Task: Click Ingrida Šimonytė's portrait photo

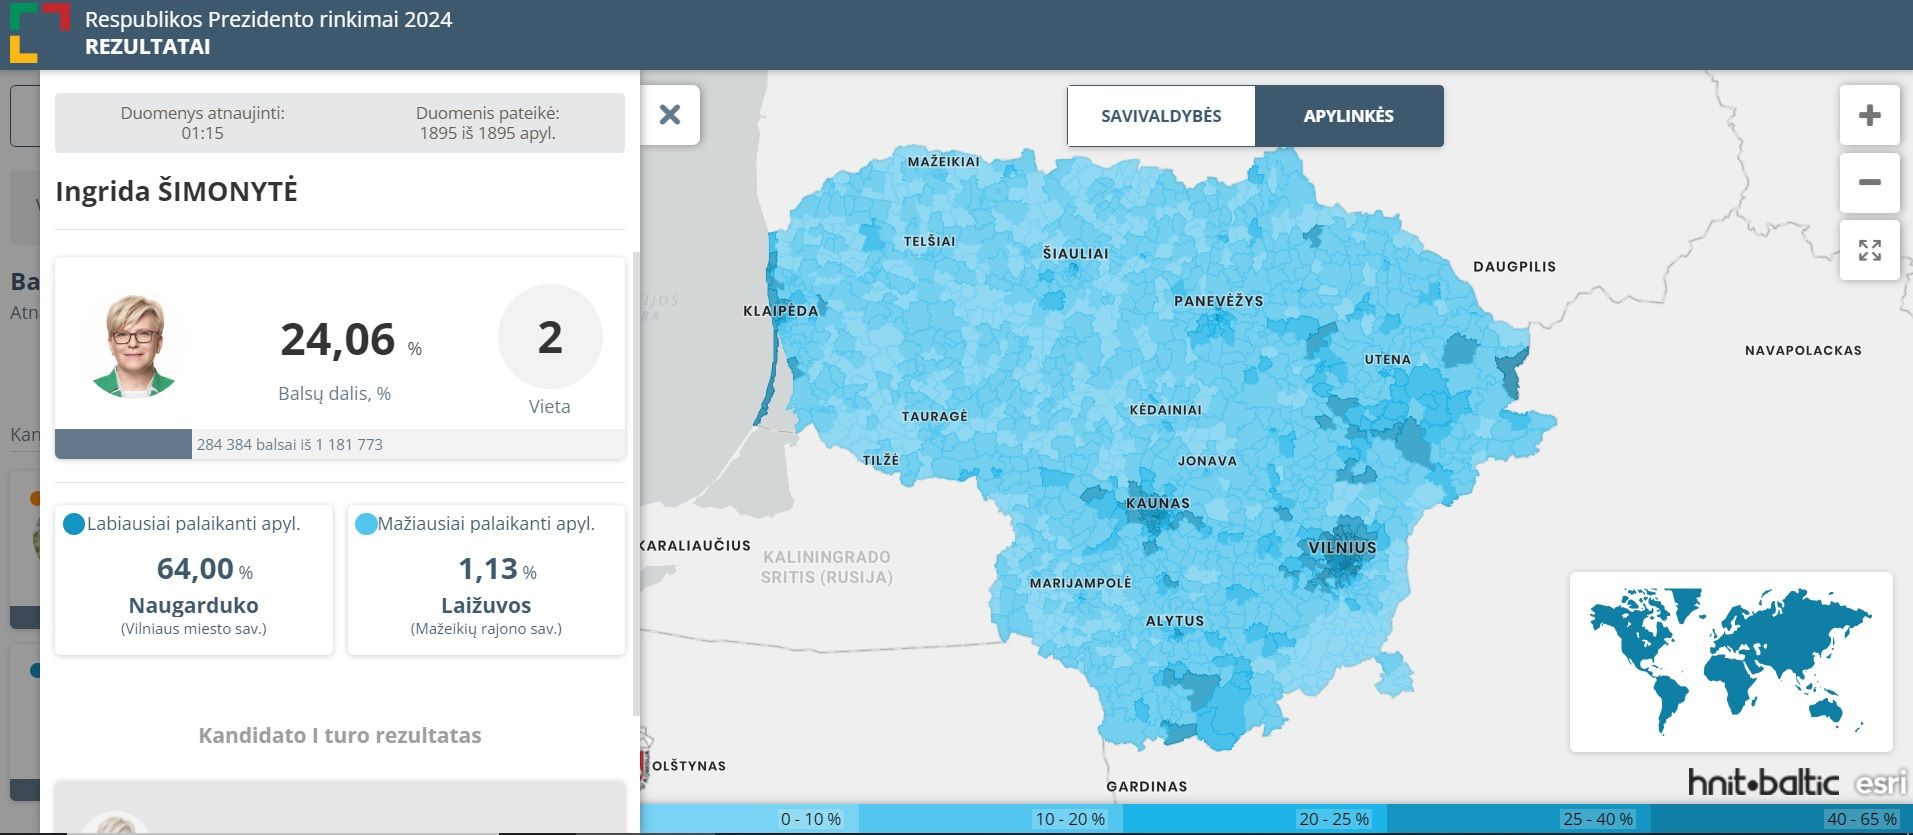Action: click(134, 346)
